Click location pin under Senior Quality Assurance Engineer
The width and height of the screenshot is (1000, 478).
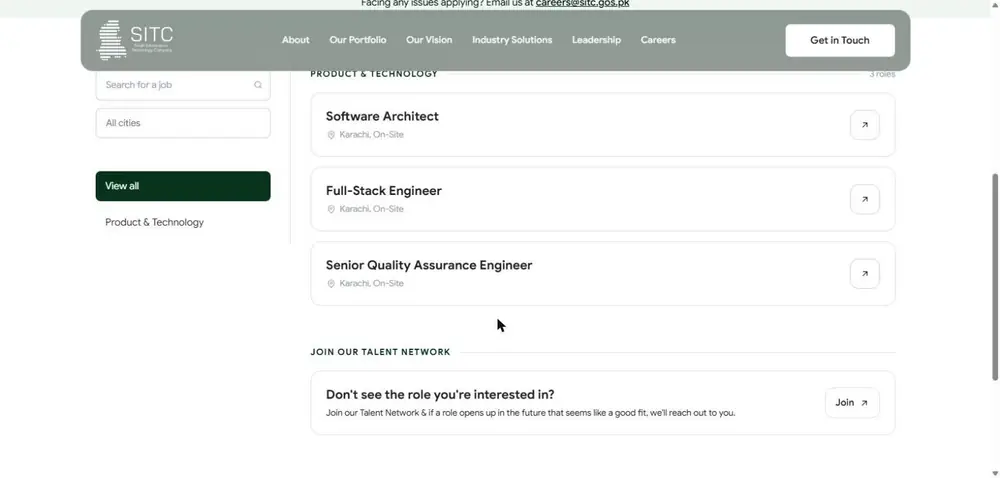[x=331, y=284]
